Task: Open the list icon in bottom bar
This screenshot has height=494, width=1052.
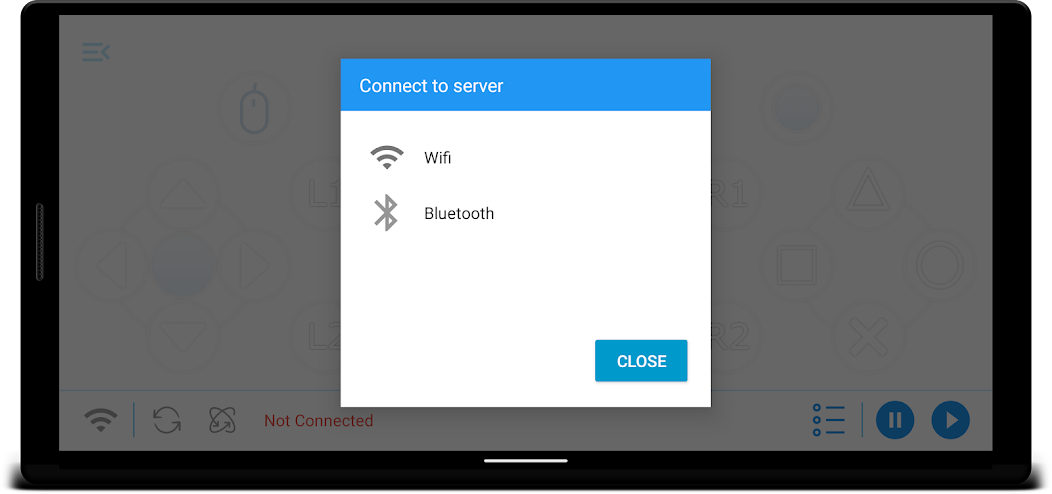Action: (x=828, y=420)
